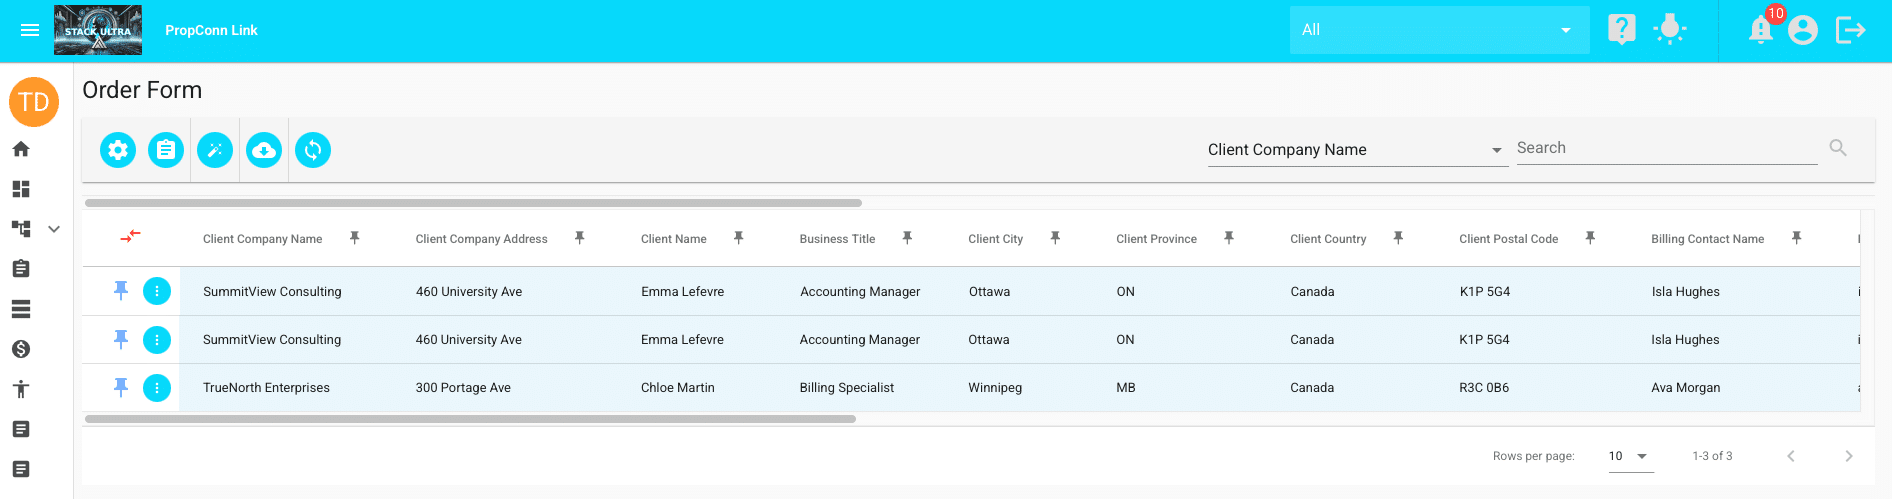Toggle pin on Client City column
Image resolution: width=1892 pixels, height=499 pixels.
(1055, 238)
